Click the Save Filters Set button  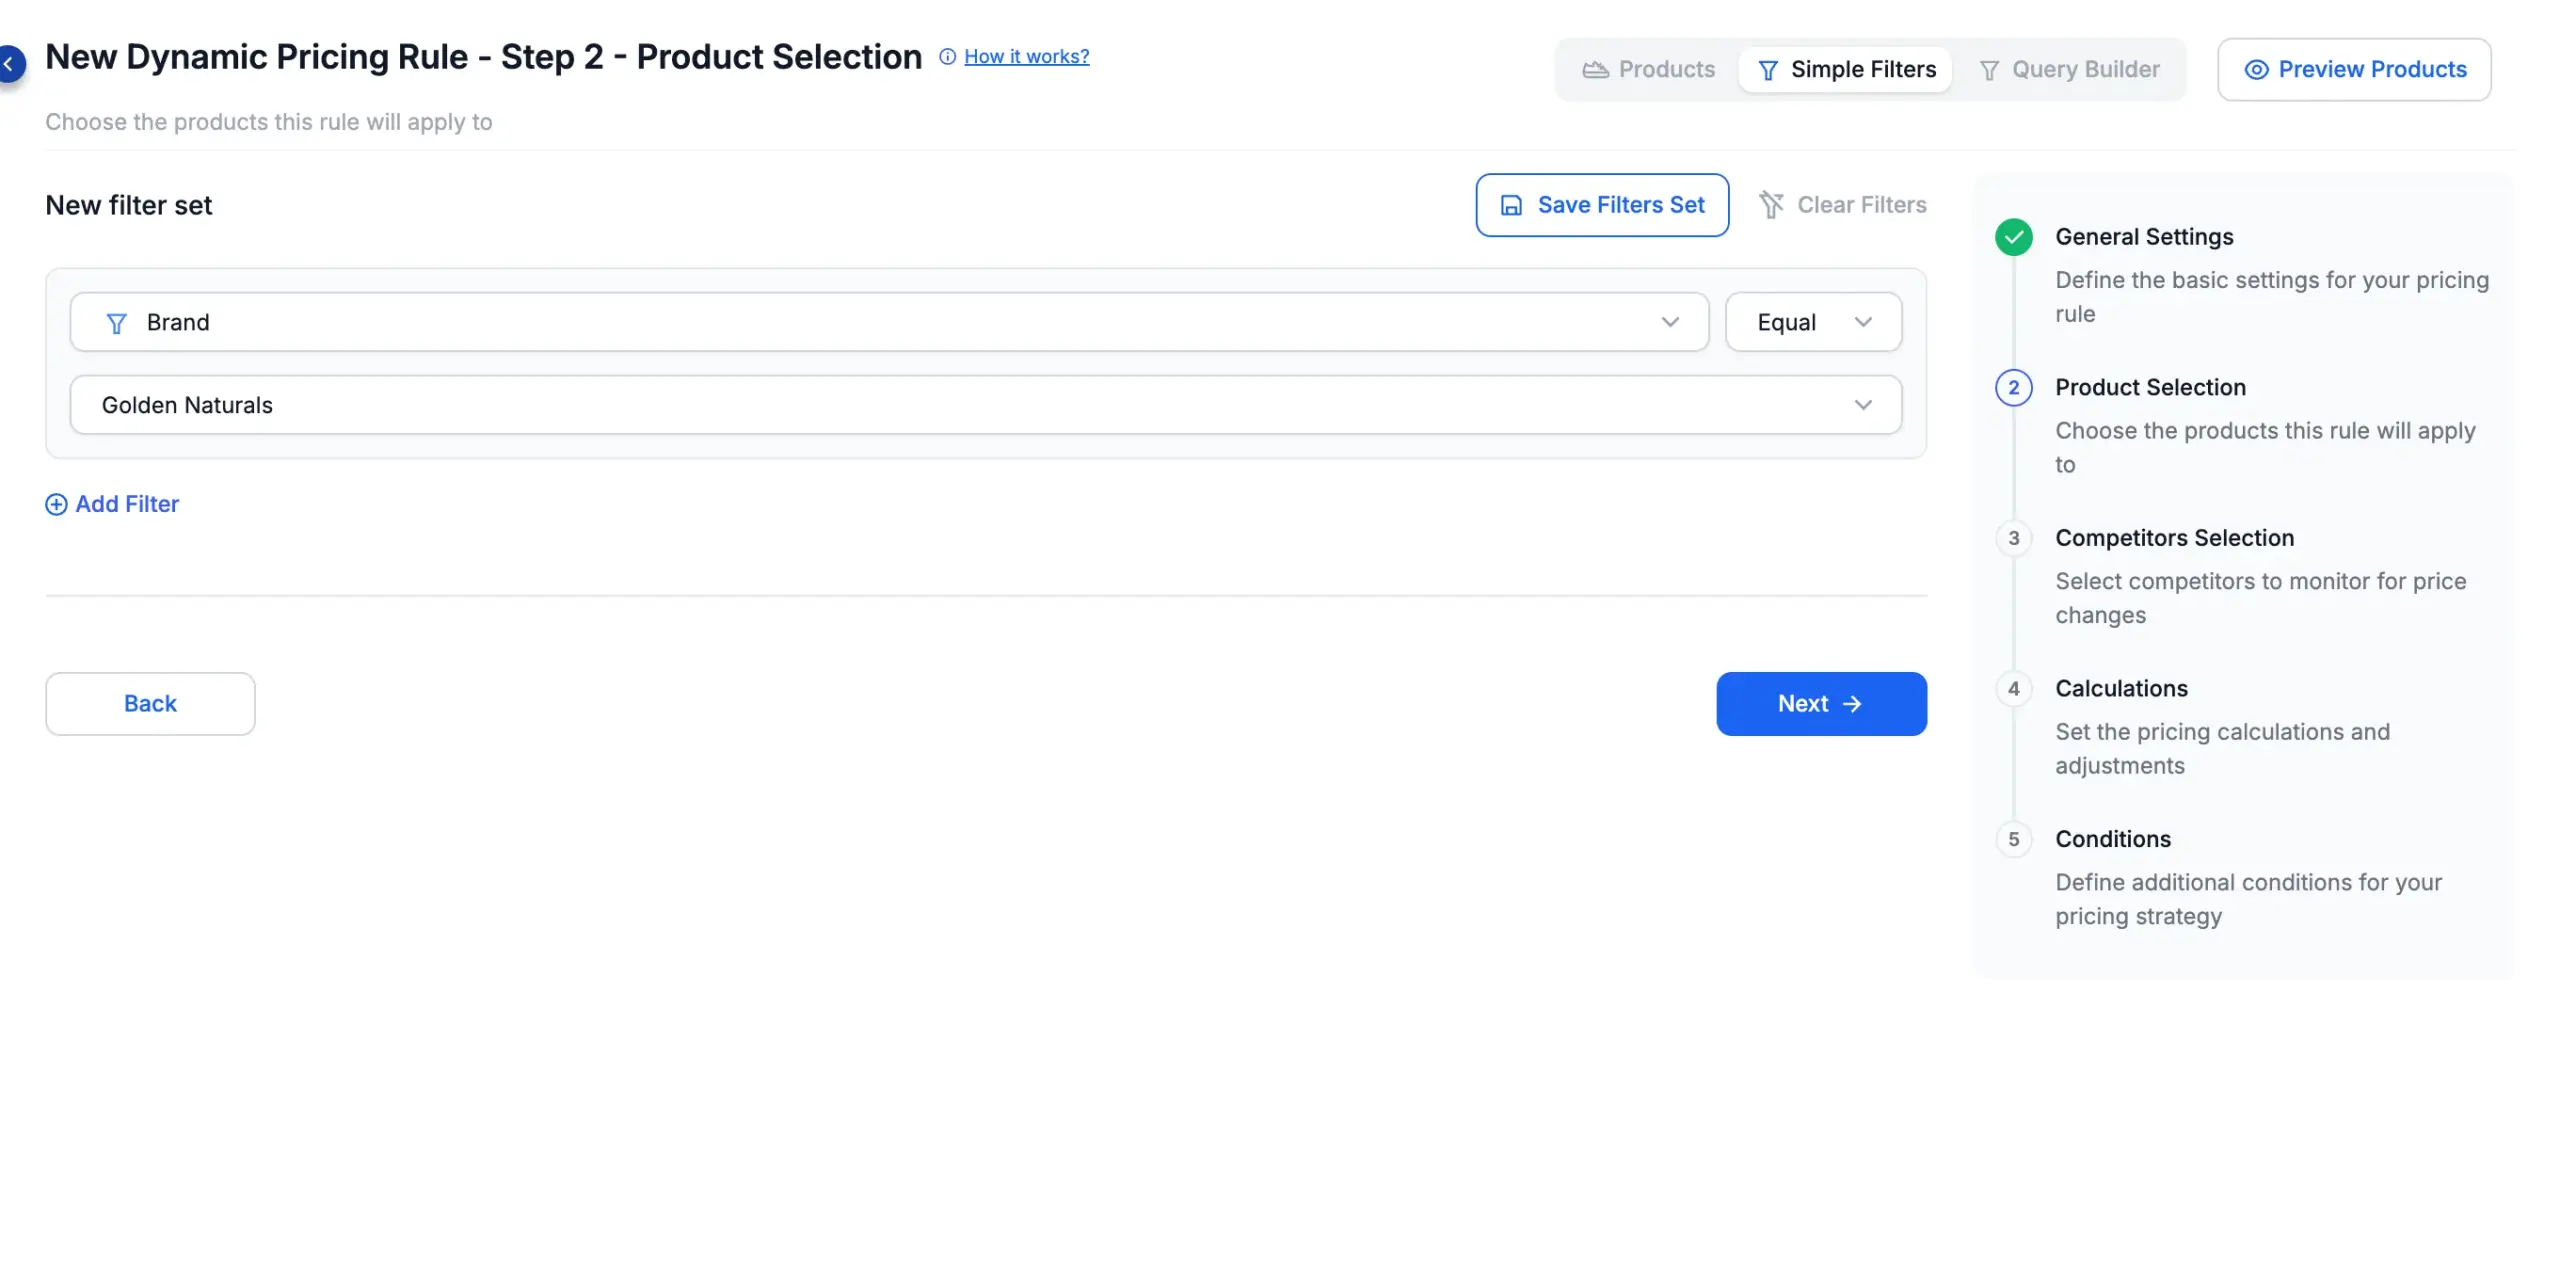(x=1602, y=205)
